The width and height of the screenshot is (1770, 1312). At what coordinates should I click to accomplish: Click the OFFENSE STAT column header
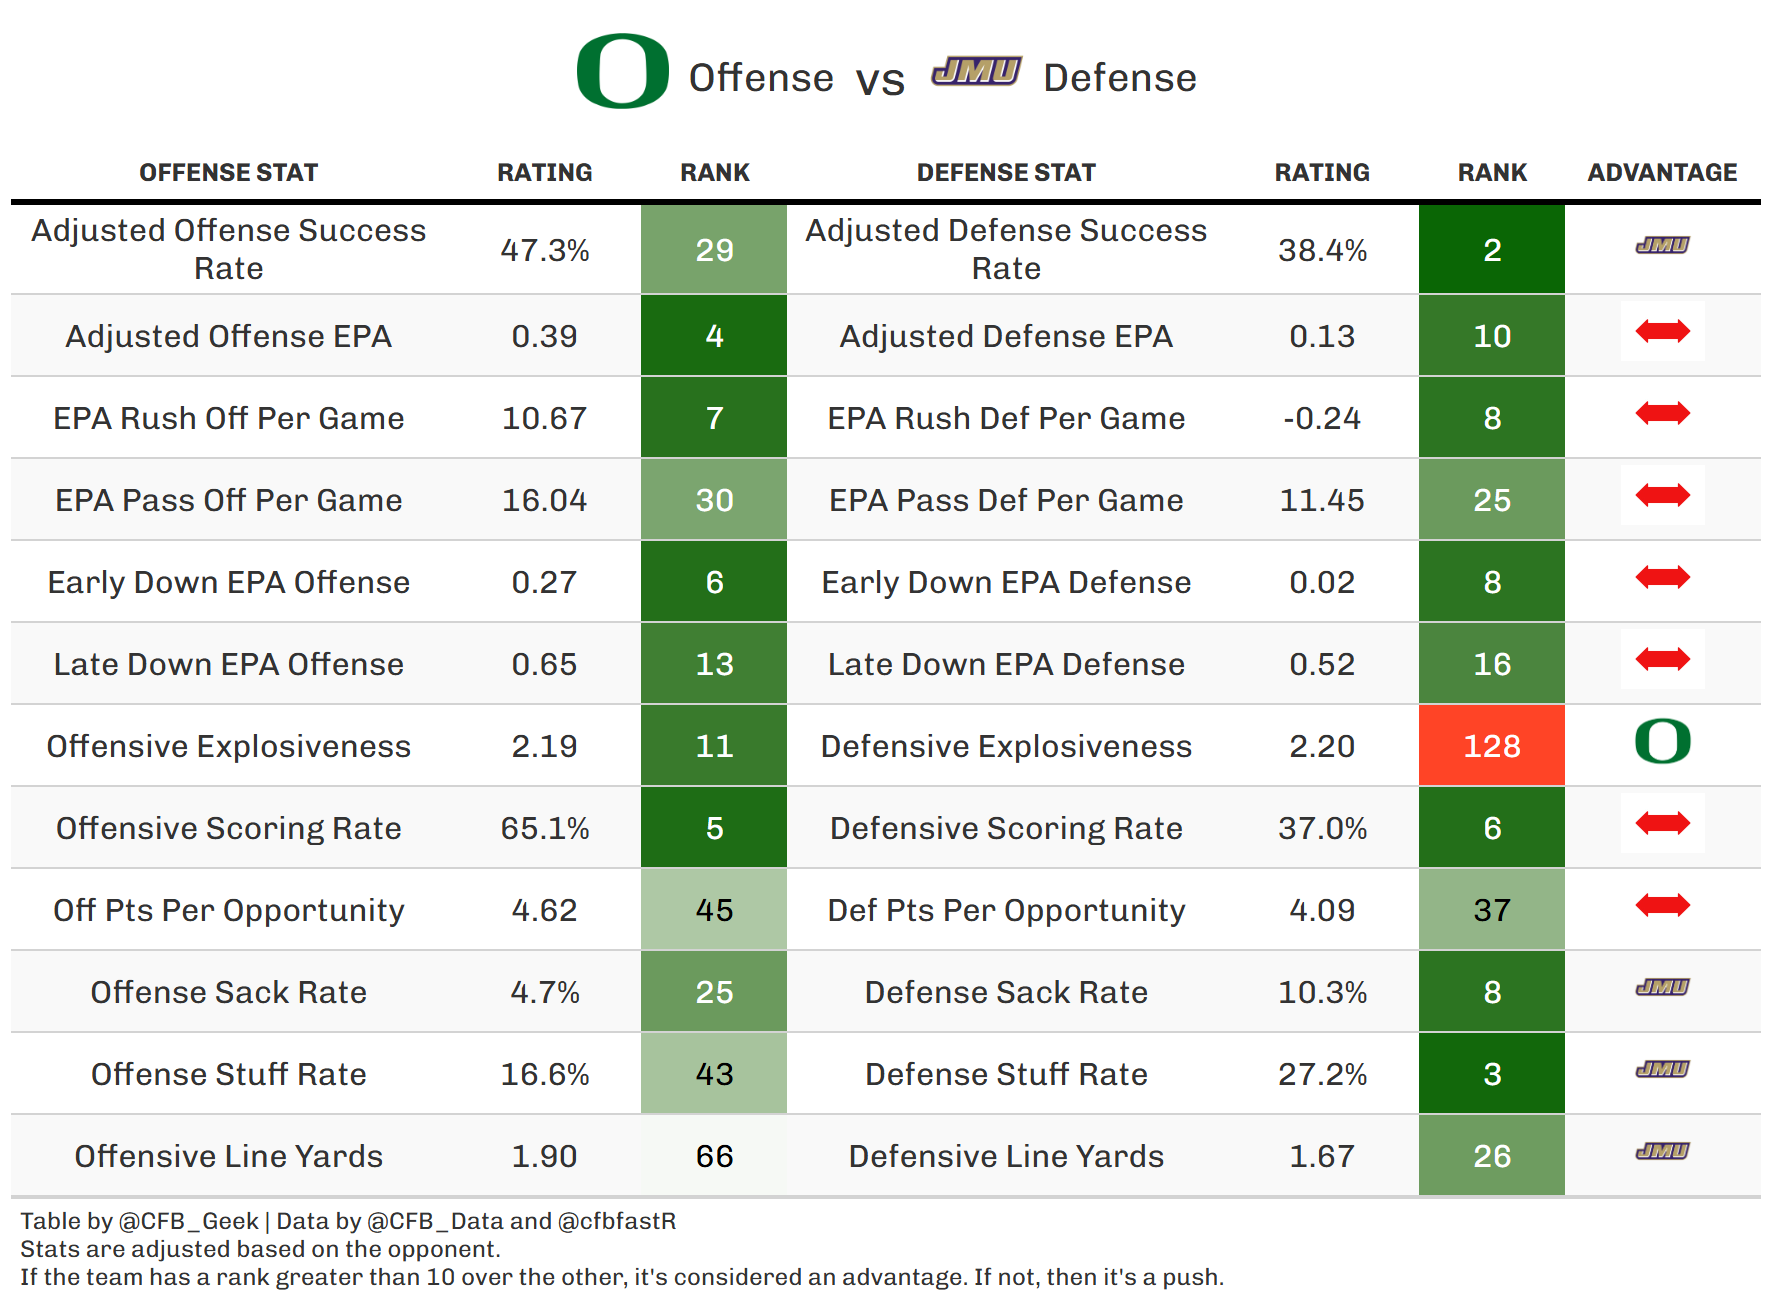point(228,173)
